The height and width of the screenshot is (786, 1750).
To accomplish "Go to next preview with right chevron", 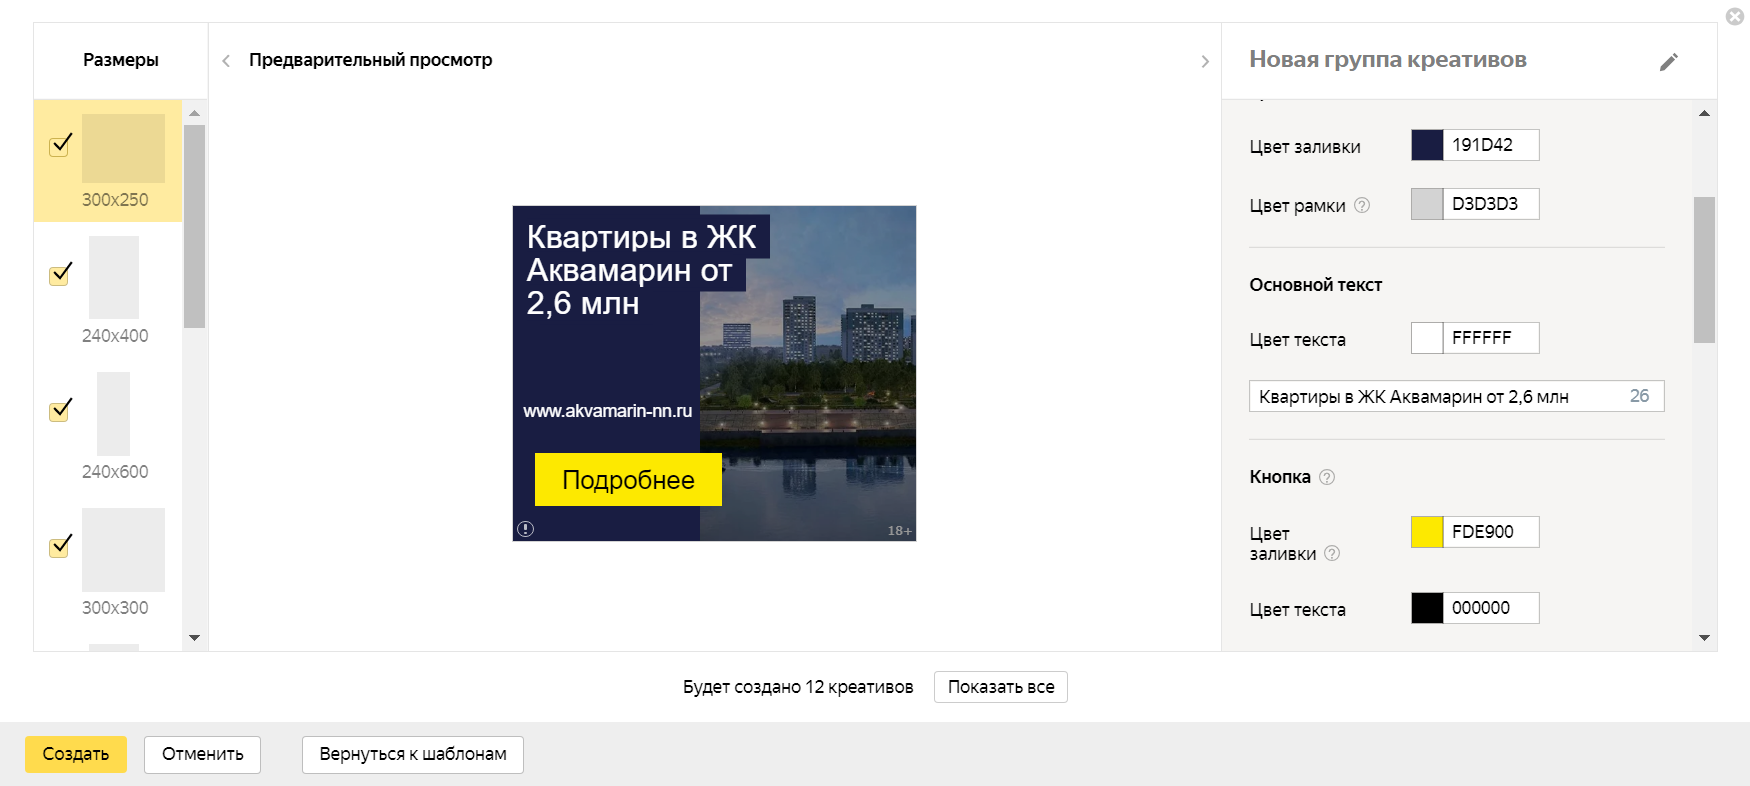I will (x=1205, y=61).
